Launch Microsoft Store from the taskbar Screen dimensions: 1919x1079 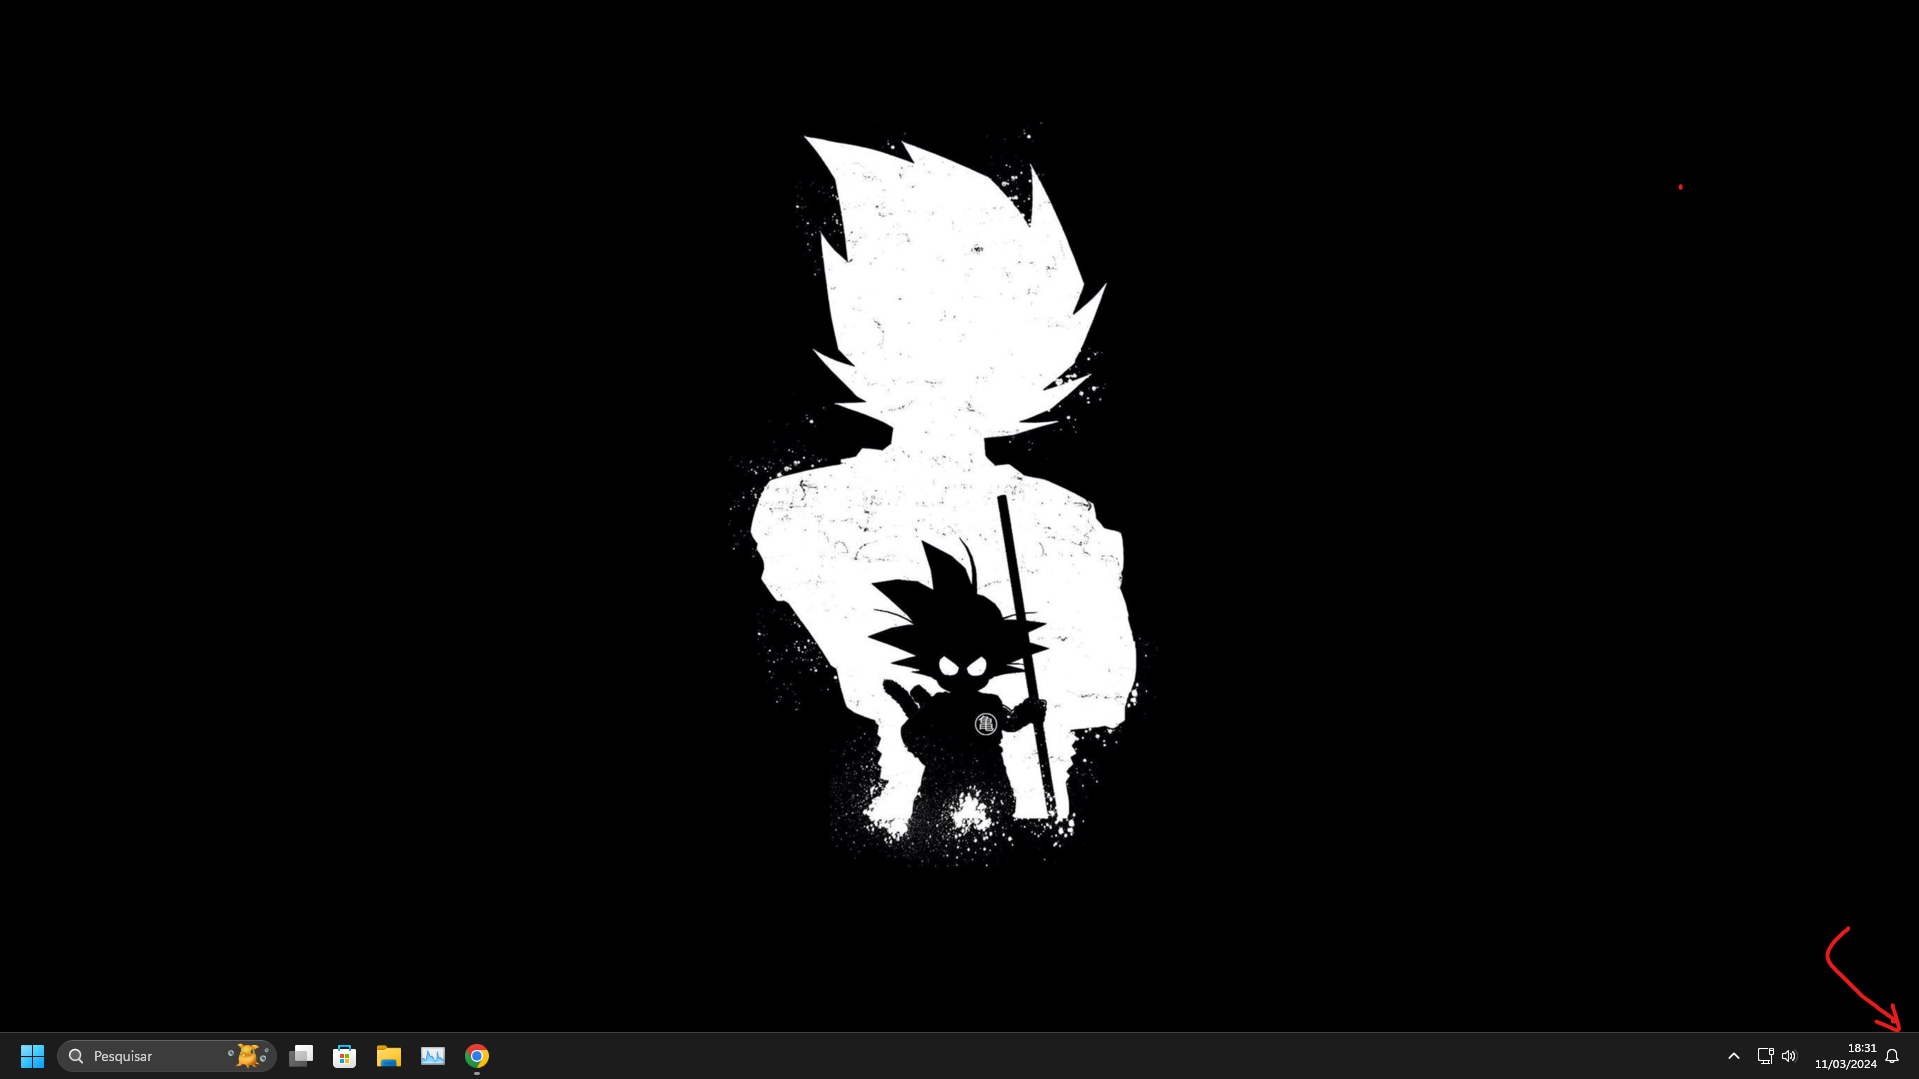pos(345,1056)
